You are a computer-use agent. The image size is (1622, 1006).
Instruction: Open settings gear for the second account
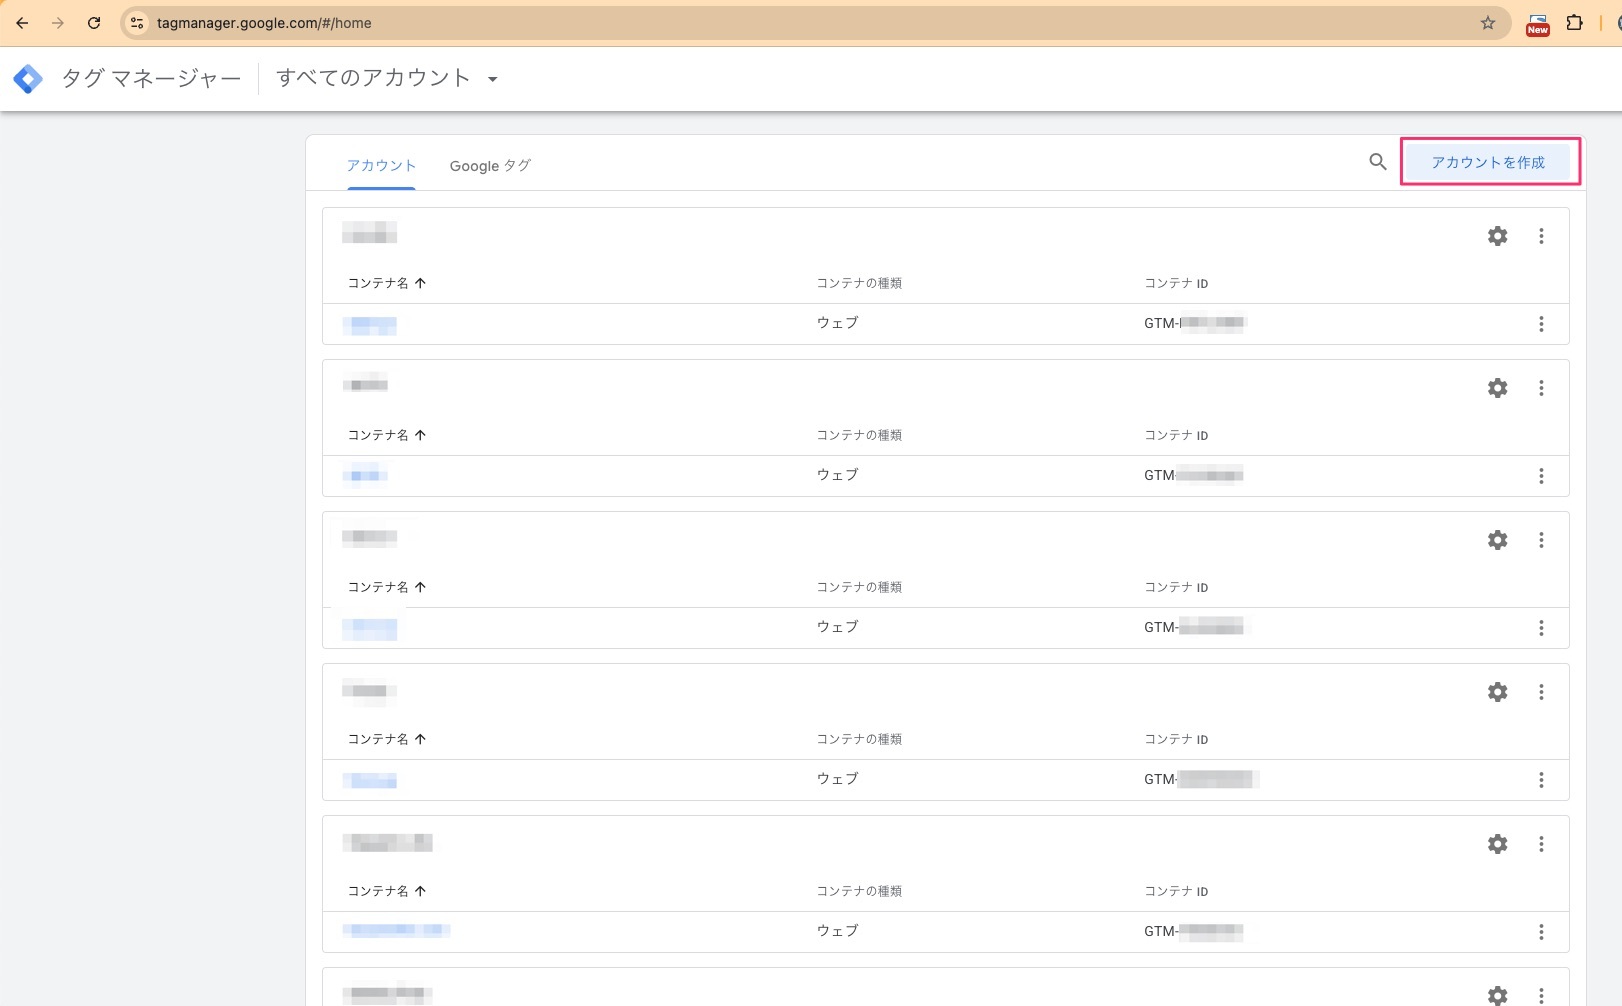(x=1497, y=388)
